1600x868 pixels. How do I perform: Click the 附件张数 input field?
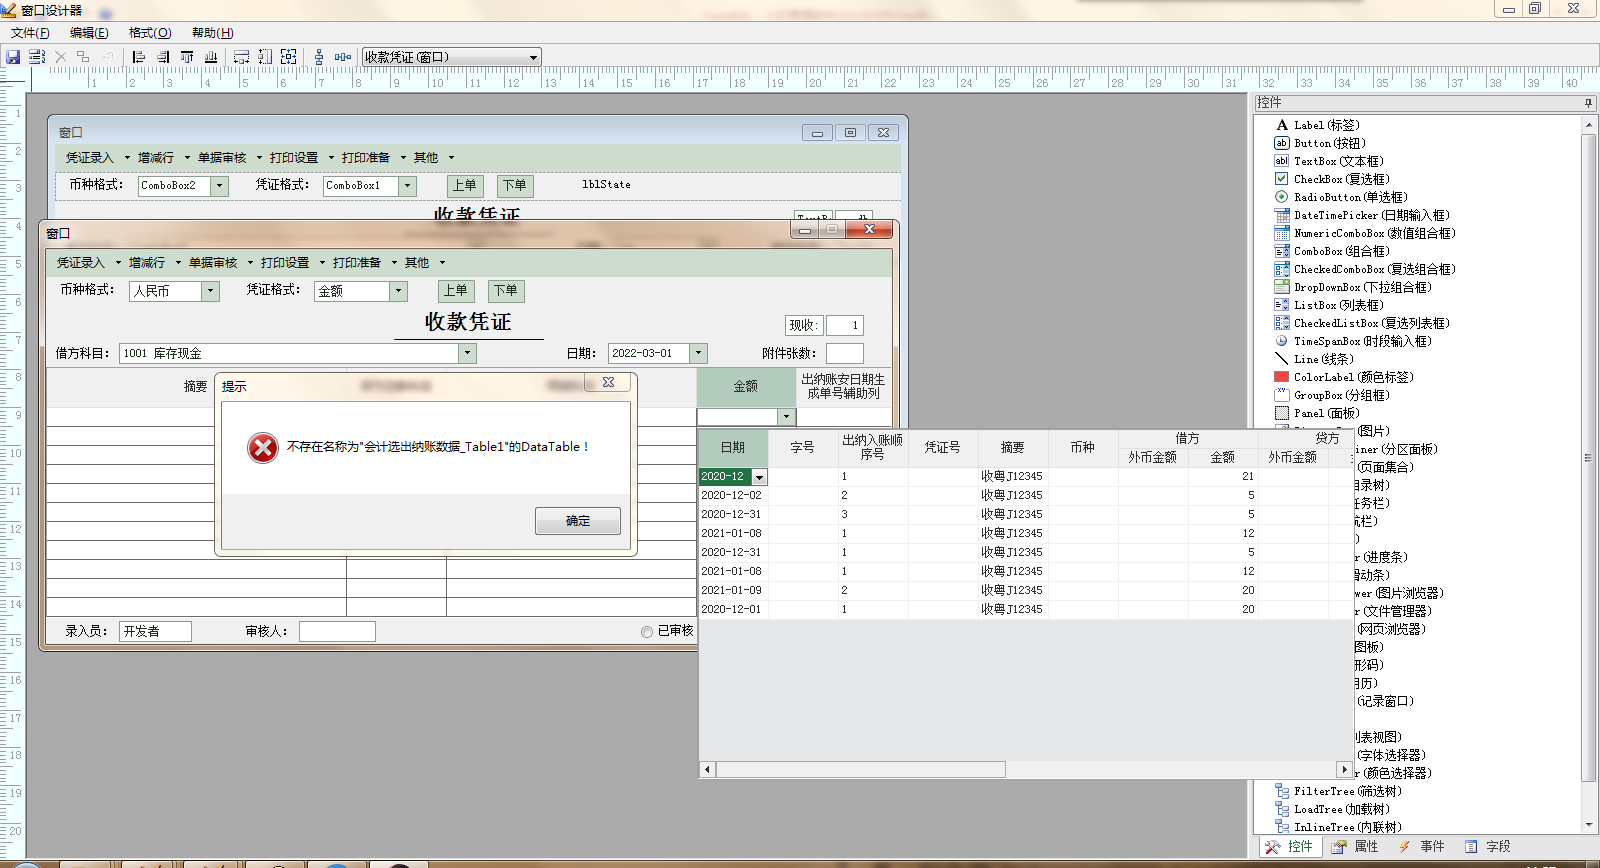[845, 353]
